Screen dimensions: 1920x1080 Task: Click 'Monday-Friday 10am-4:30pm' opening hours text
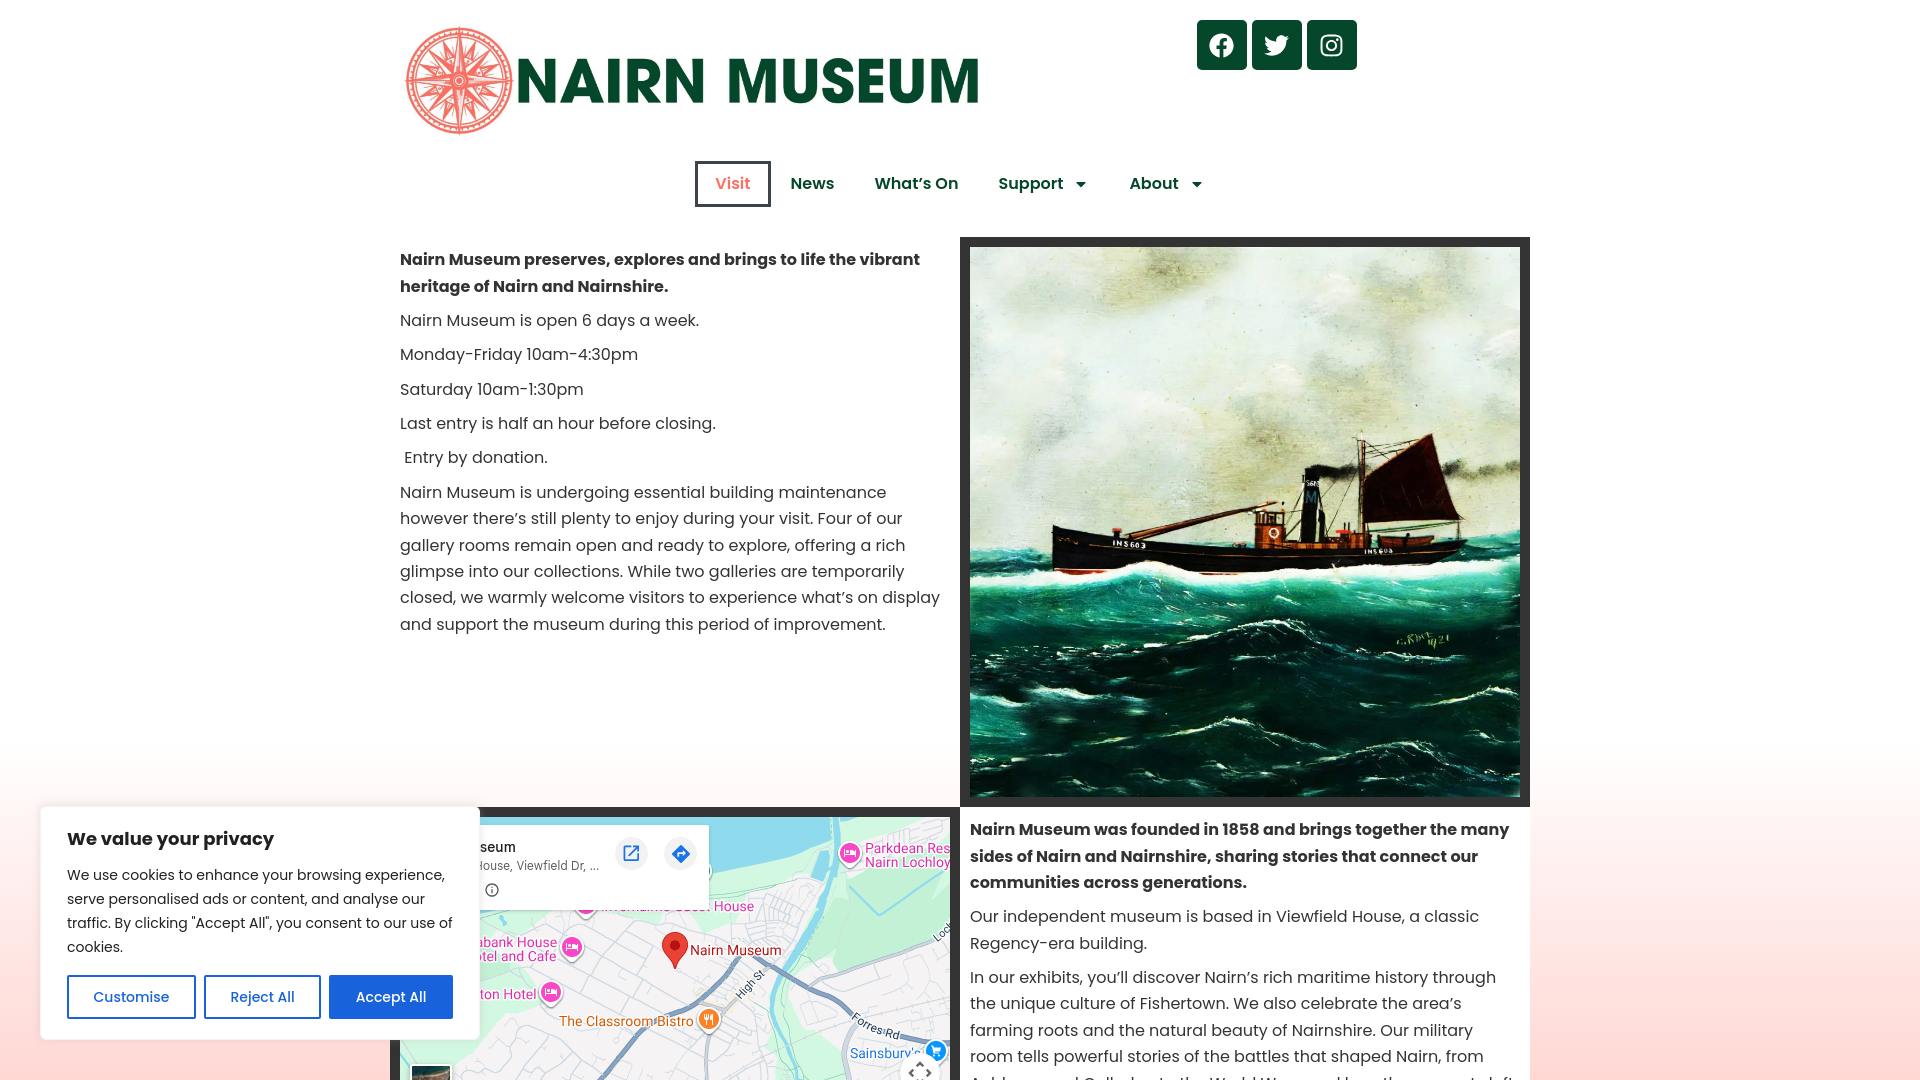point(519,355)
